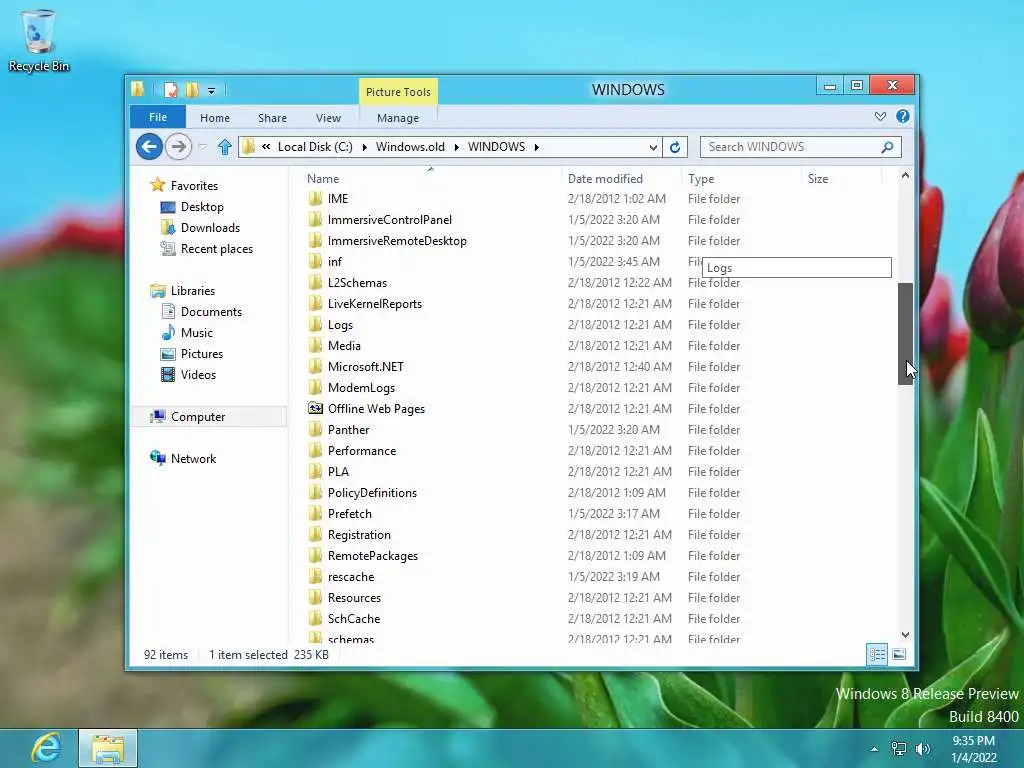Click the scrollbar down arrow
1024x768 pixels.
(905, 635)
